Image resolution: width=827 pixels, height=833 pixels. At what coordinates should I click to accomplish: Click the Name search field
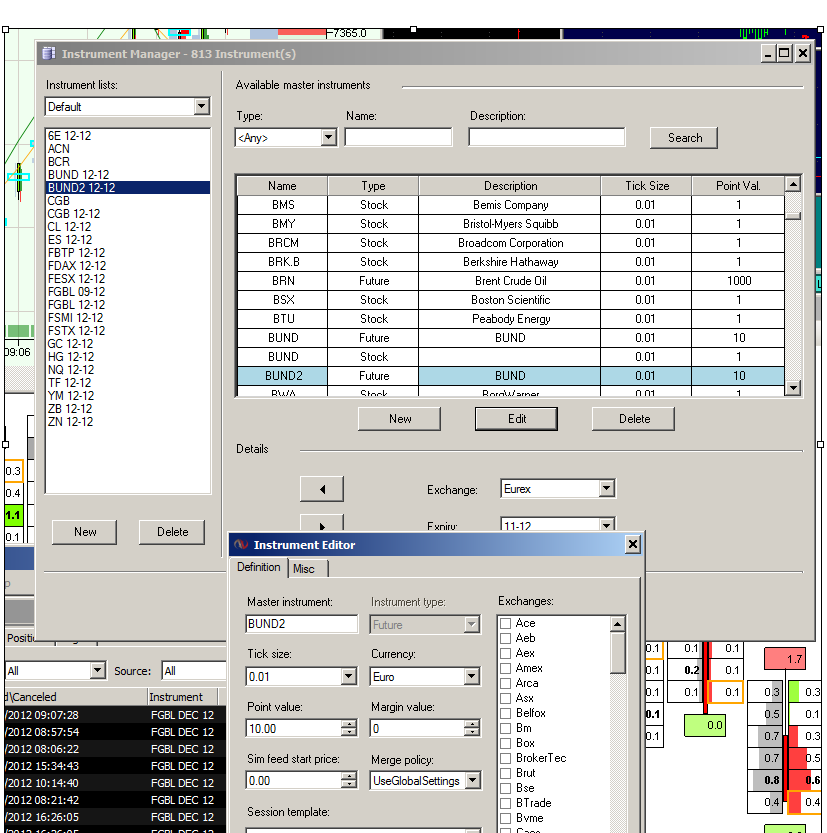point(398,137)
